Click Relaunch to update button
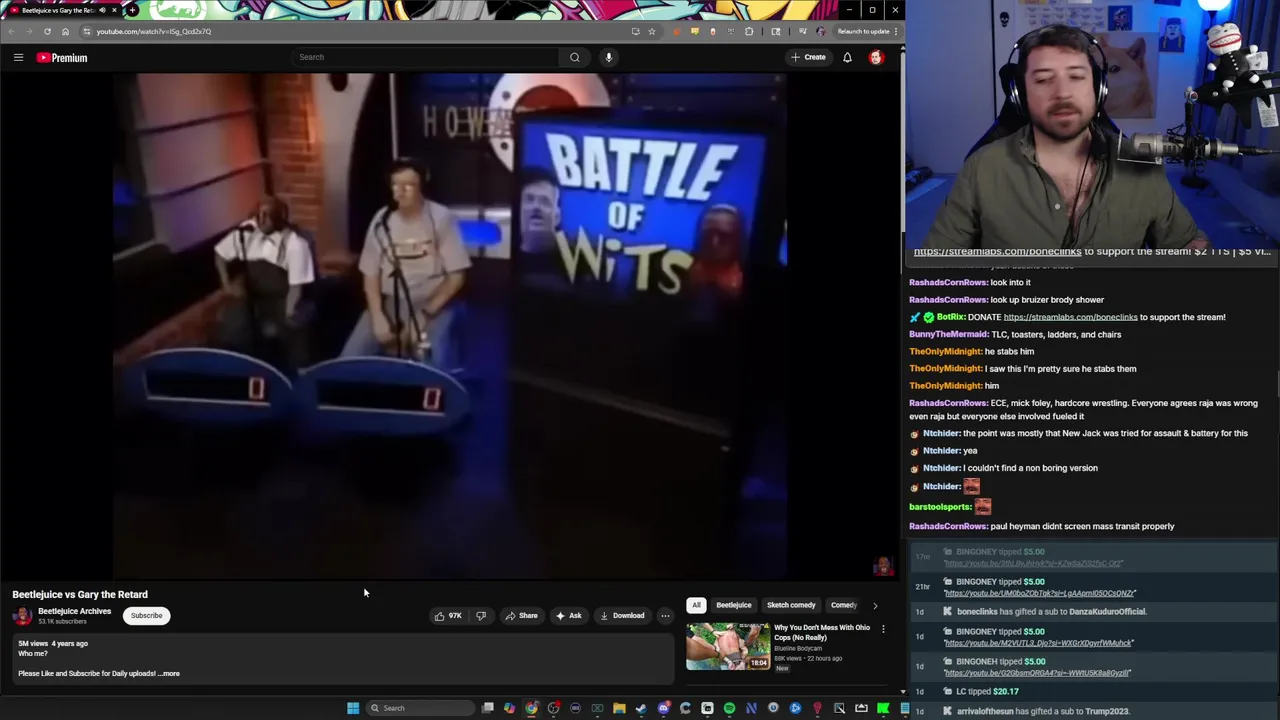 point(868,31)
